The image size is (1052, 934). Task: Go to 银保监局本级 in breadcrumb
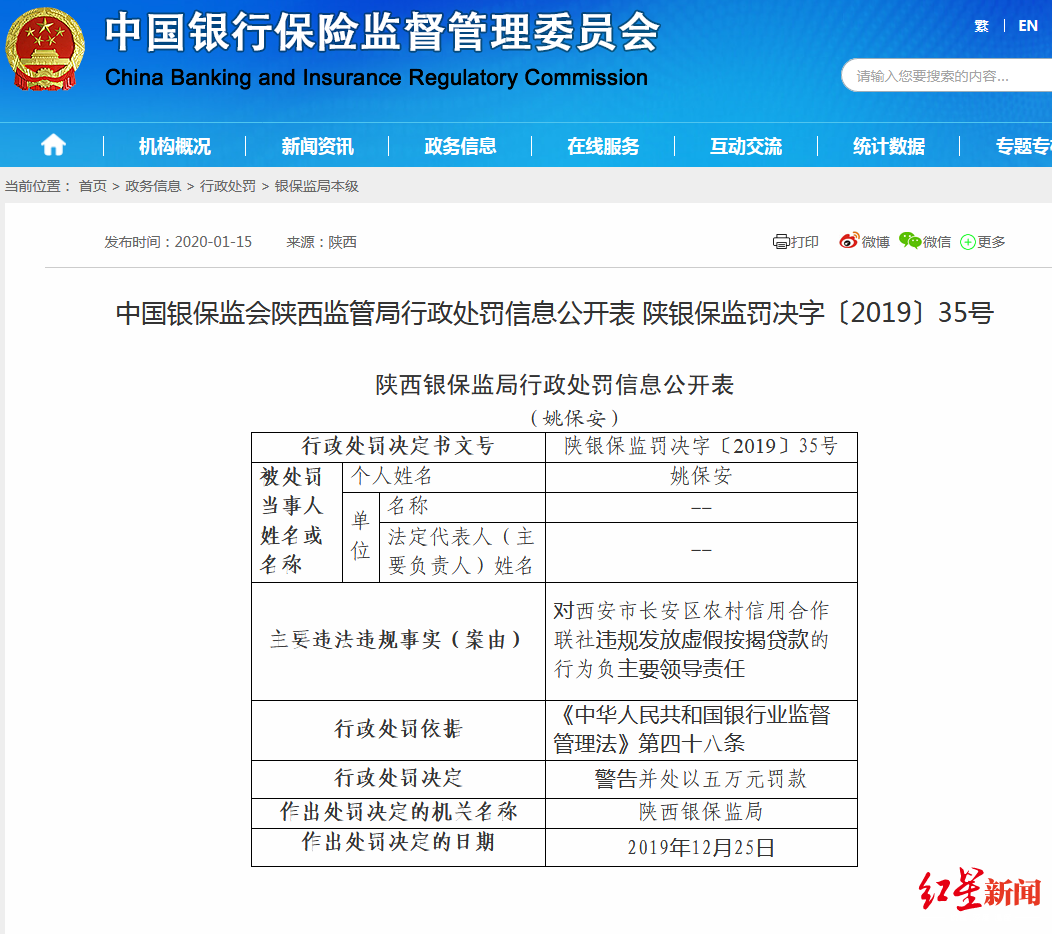(x=317, y=186)
